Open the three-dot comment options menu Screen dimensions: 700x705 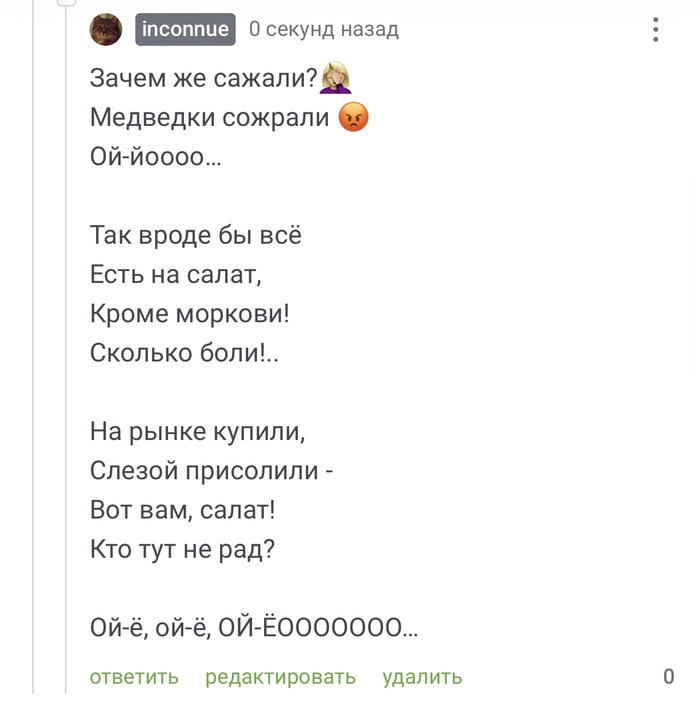656,29
